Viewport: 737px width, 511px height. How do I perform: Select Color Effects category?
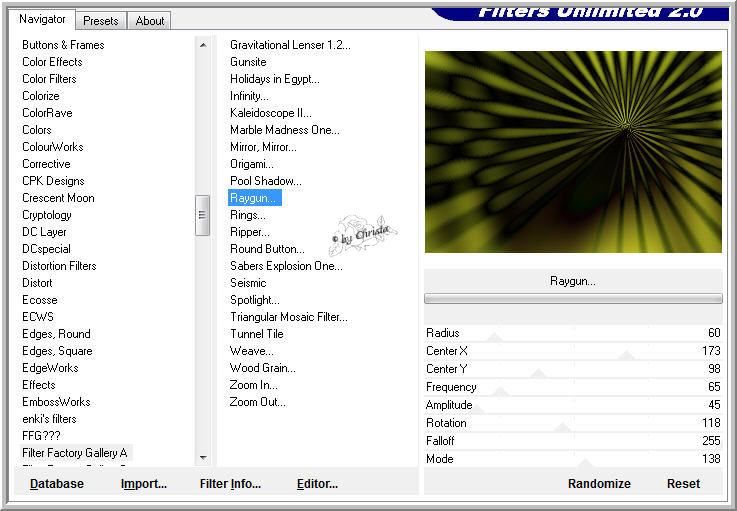pos(52,62)
